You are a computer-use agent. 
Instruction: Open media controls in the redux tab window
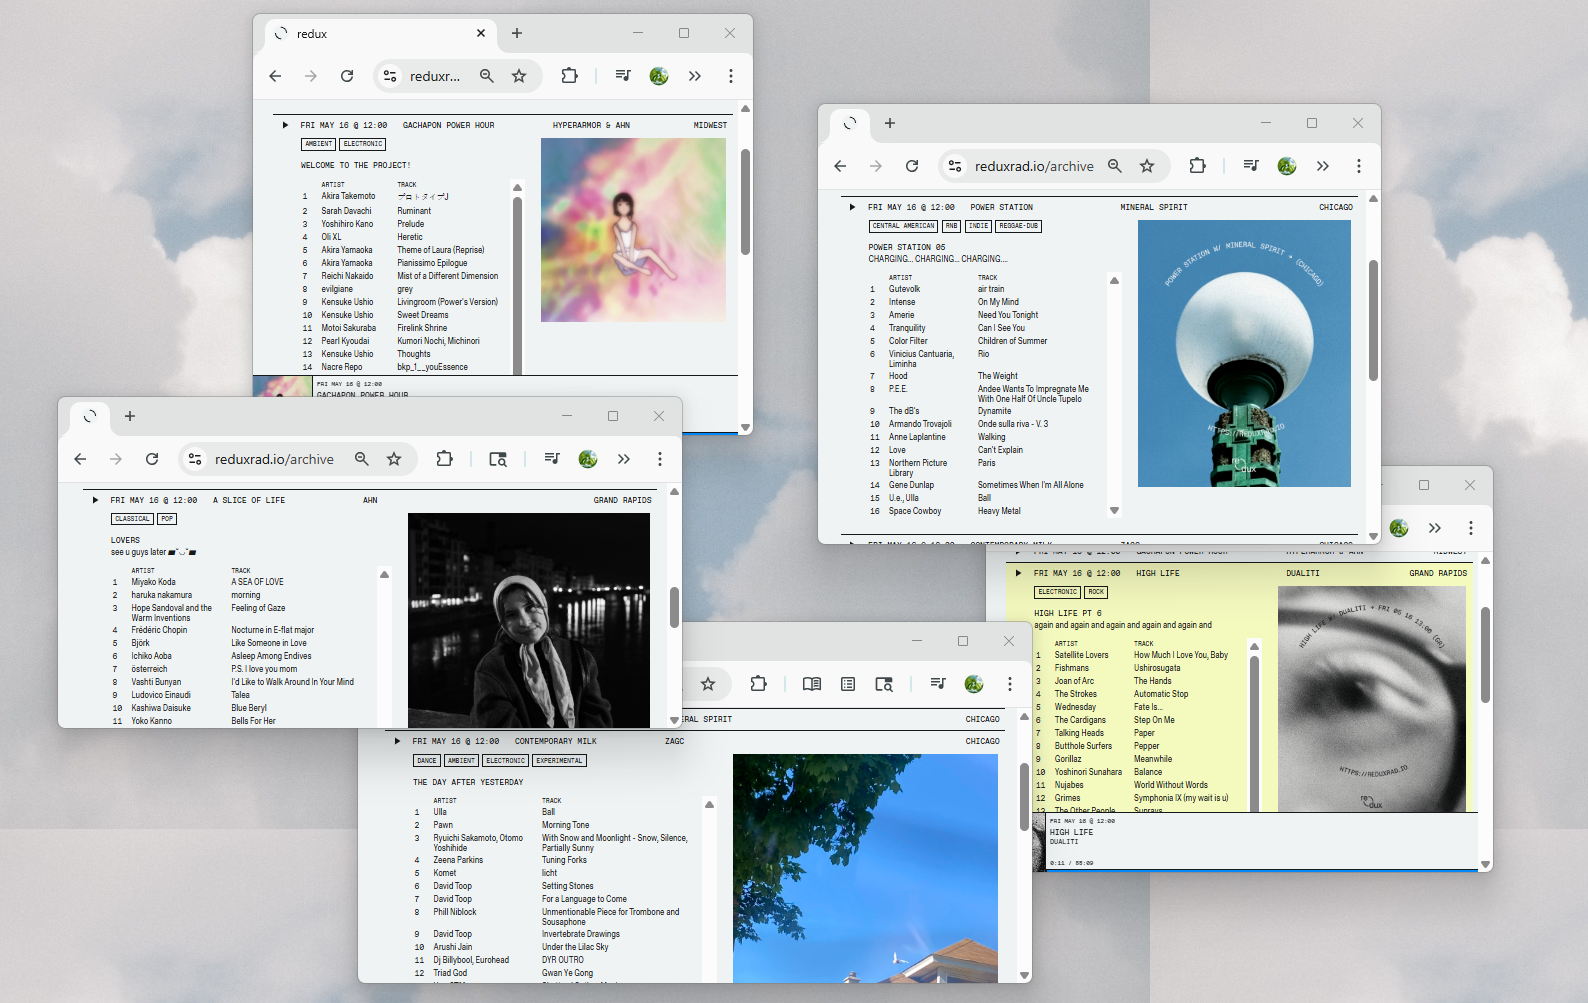pyautogui.click(x=623, y=76)
